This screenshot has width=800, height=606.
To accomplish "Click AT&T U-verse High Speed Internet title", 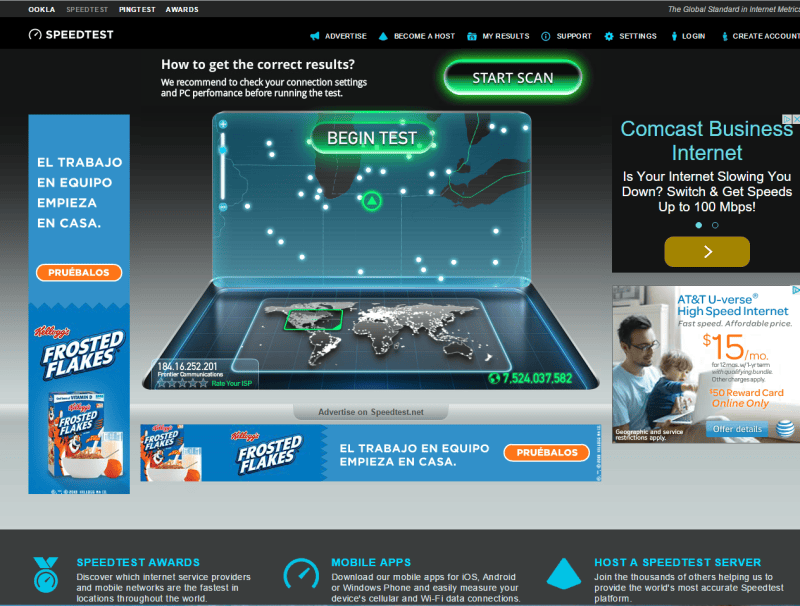I will click(733, 305).
